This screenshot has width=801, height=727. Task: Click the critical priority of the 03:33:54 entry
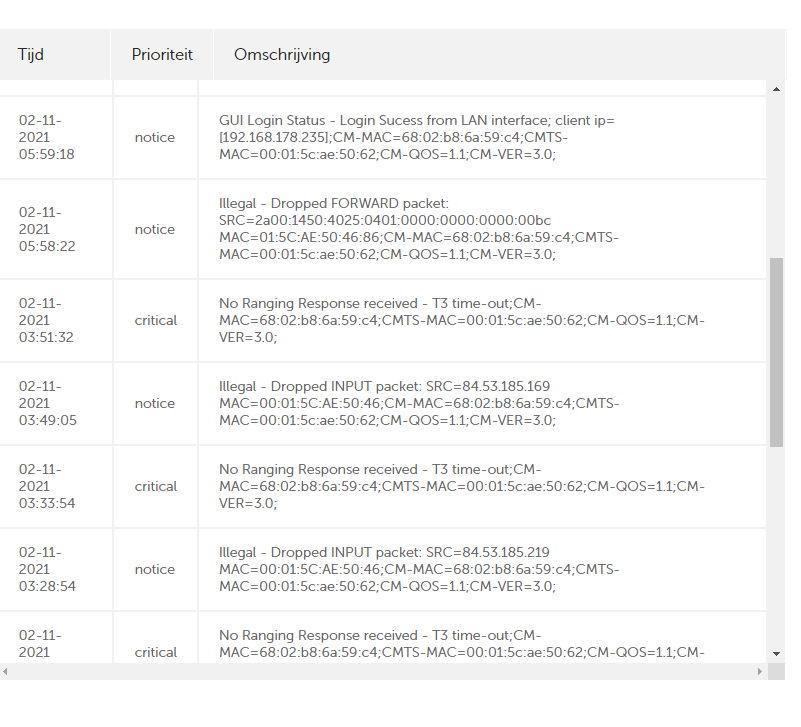[156, 487]
